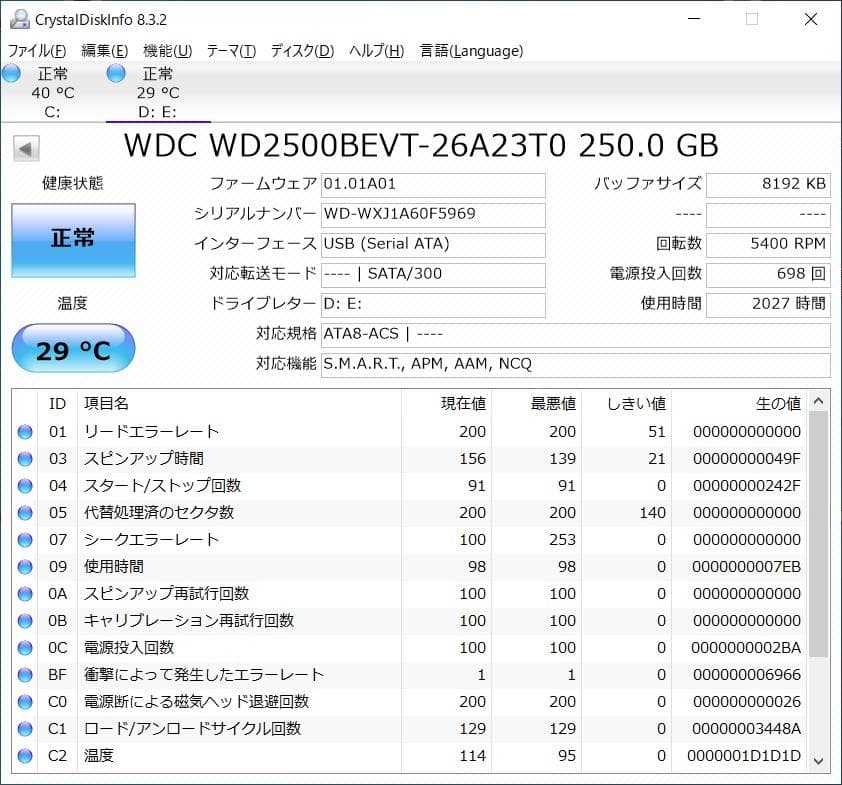The height and width of the screenshot is (785, 842).
Task: Select the スピンアップ時間 attribute name
Action: pyautogui.click(x=144, y=459)
